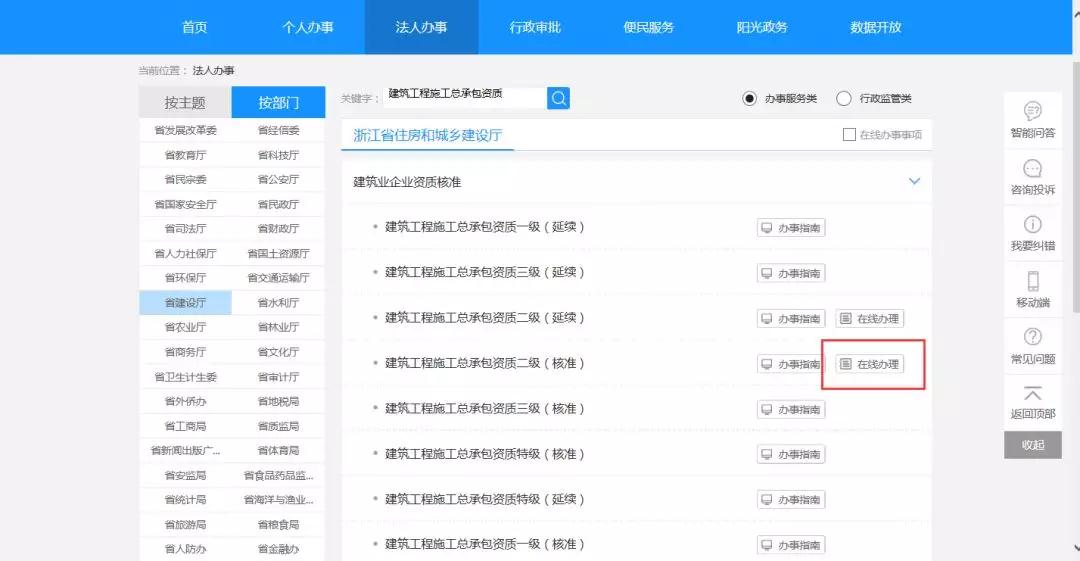Open 个人办事 in top navigation
This screenshot has height=561, width=1080.
(308, 27)
